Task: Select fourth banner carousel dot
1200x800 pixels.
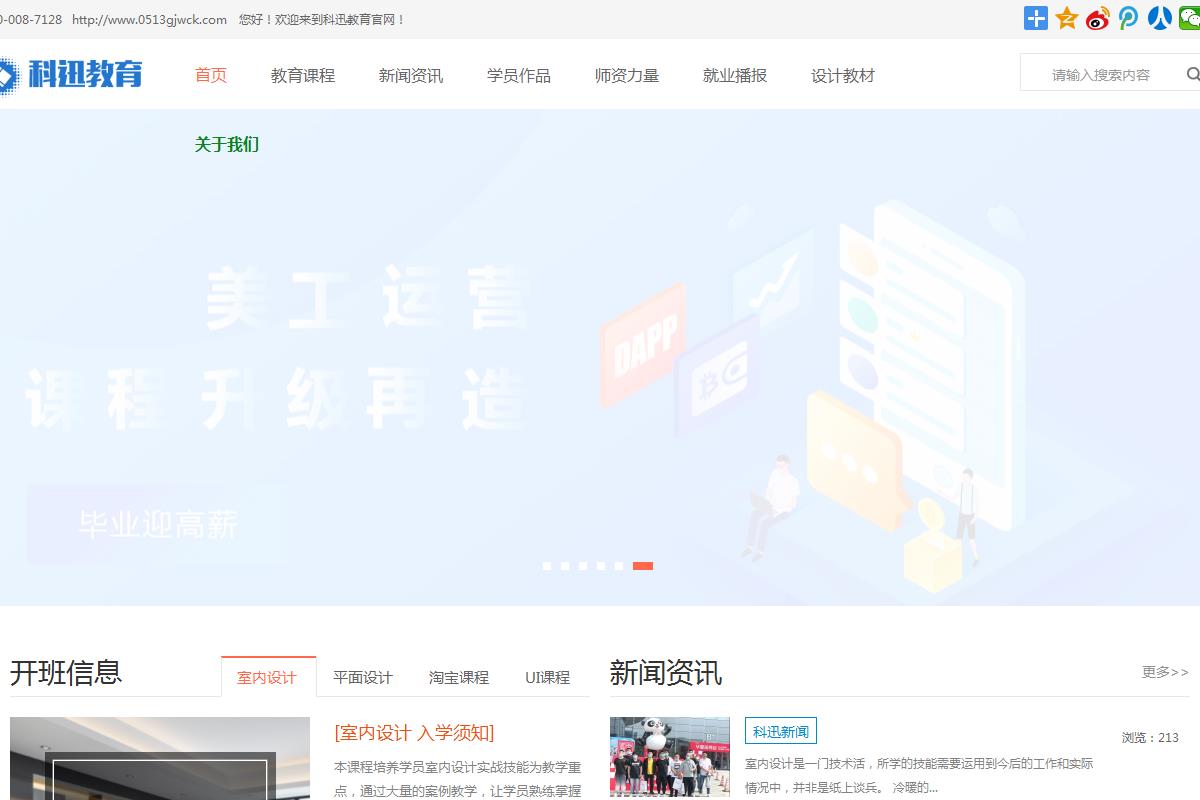Action: (601, 566)
